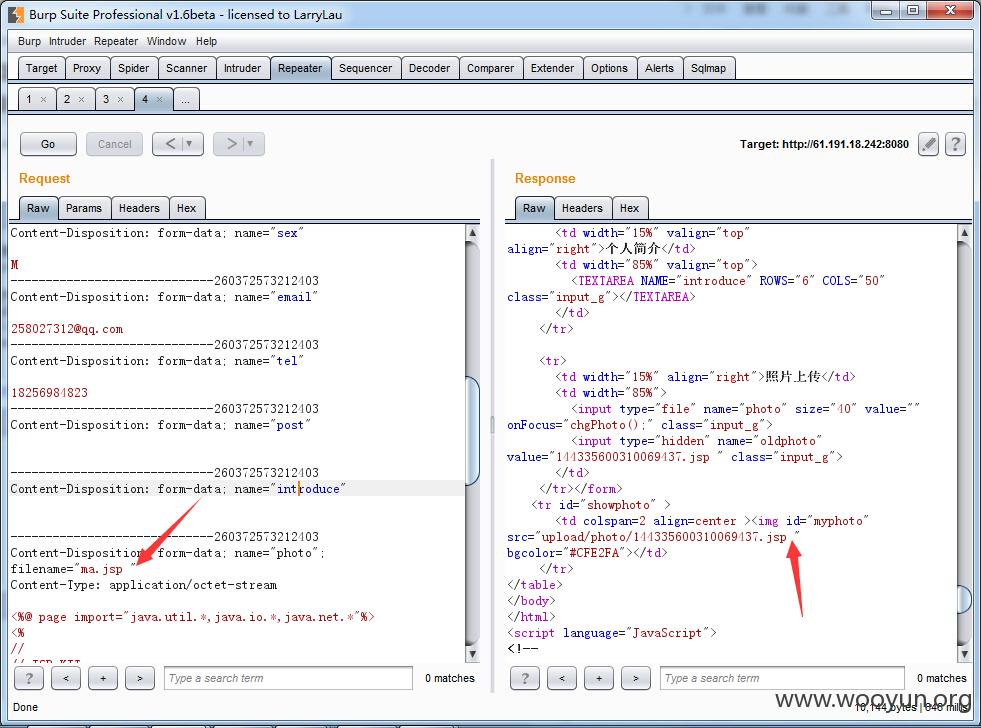Go back to previous request

point(169,144)
